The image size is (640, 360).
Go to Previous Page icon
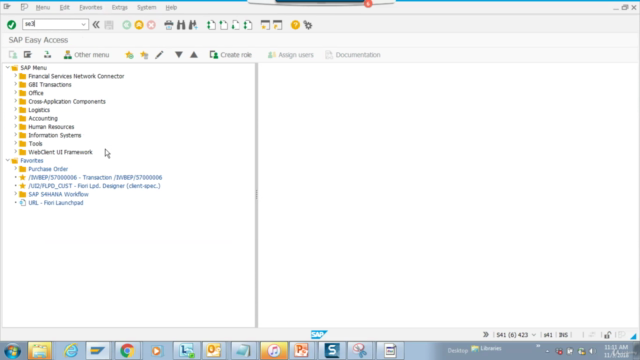(x=224, y=25)
